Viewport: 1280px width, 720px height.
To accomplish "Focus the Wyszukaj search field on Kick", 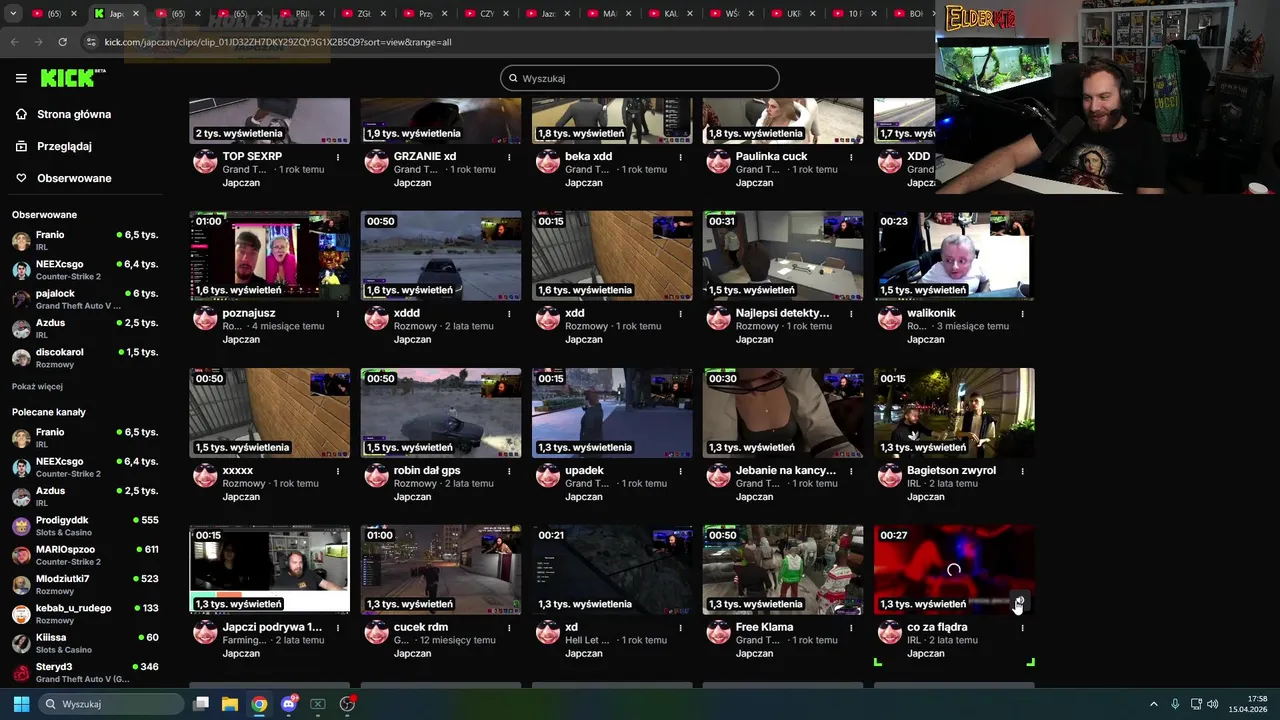I will tap(640, 78).
